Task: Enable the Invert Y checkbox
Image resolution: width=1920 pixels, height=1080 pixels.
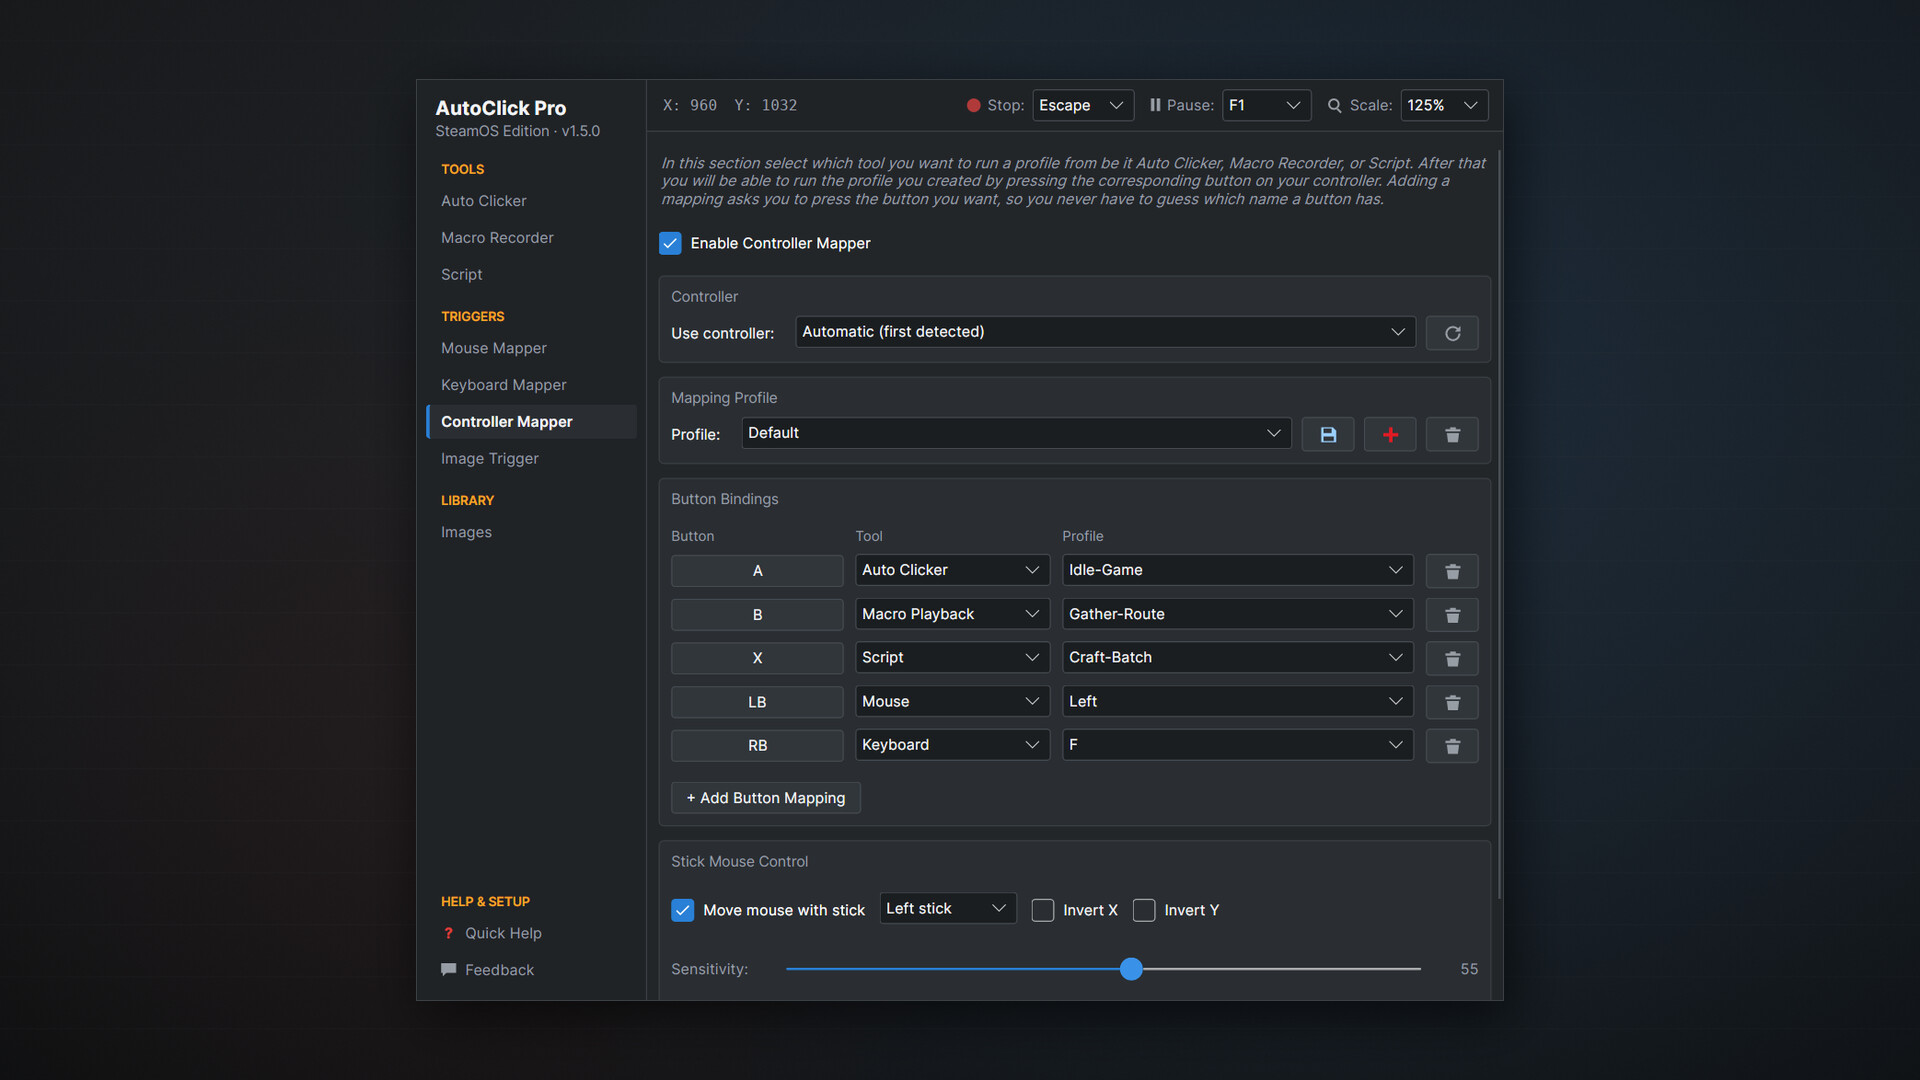Action: tap(1144, 910)
